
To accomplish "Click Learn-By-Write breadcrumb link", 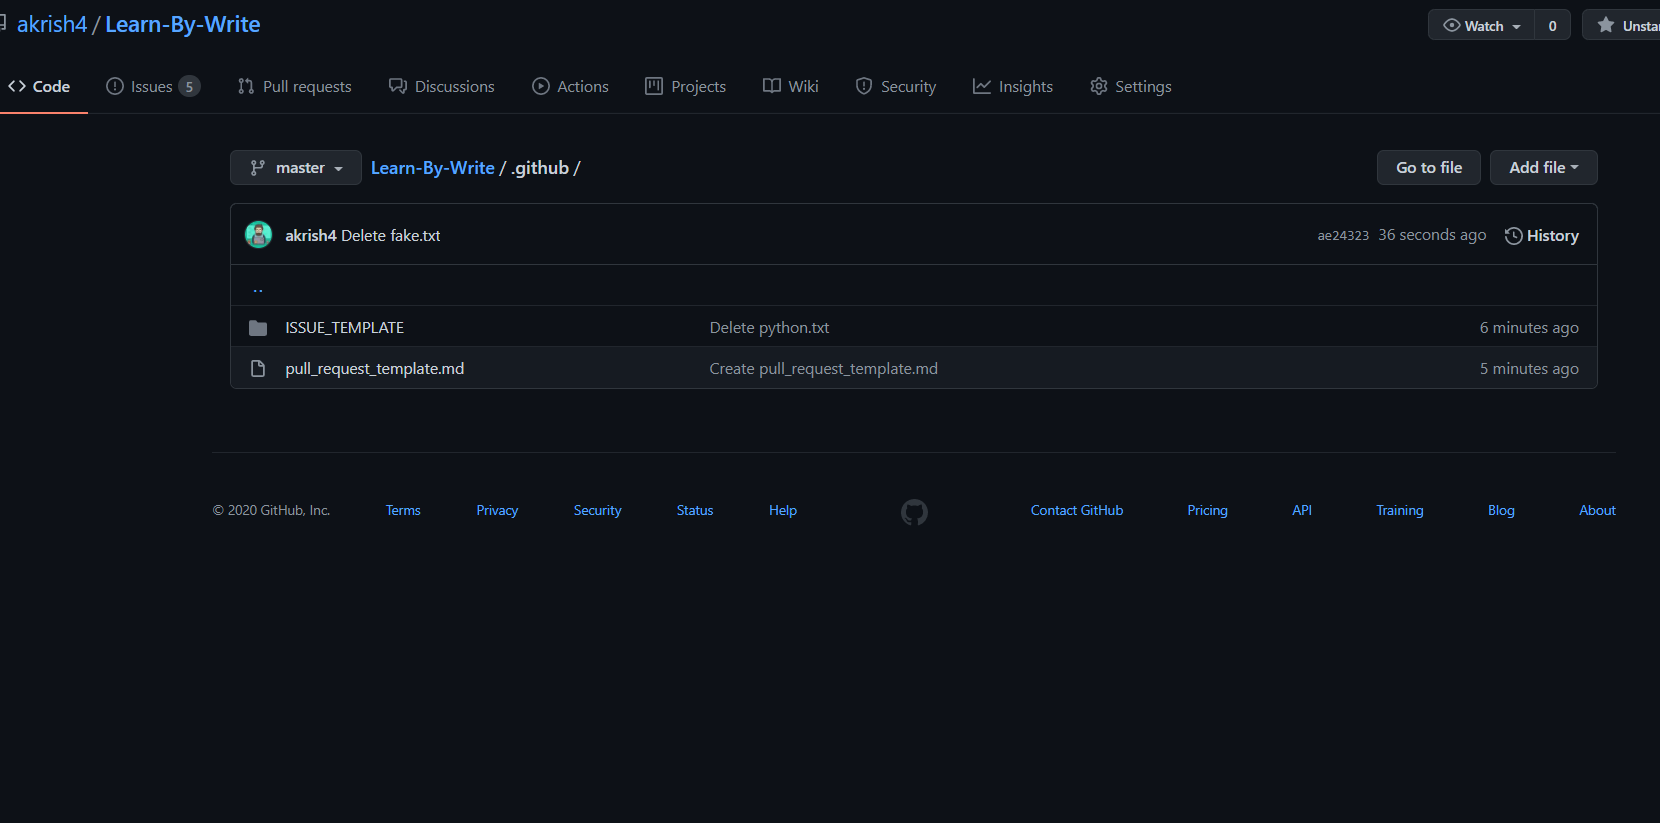I will click(x=433, y=168).
